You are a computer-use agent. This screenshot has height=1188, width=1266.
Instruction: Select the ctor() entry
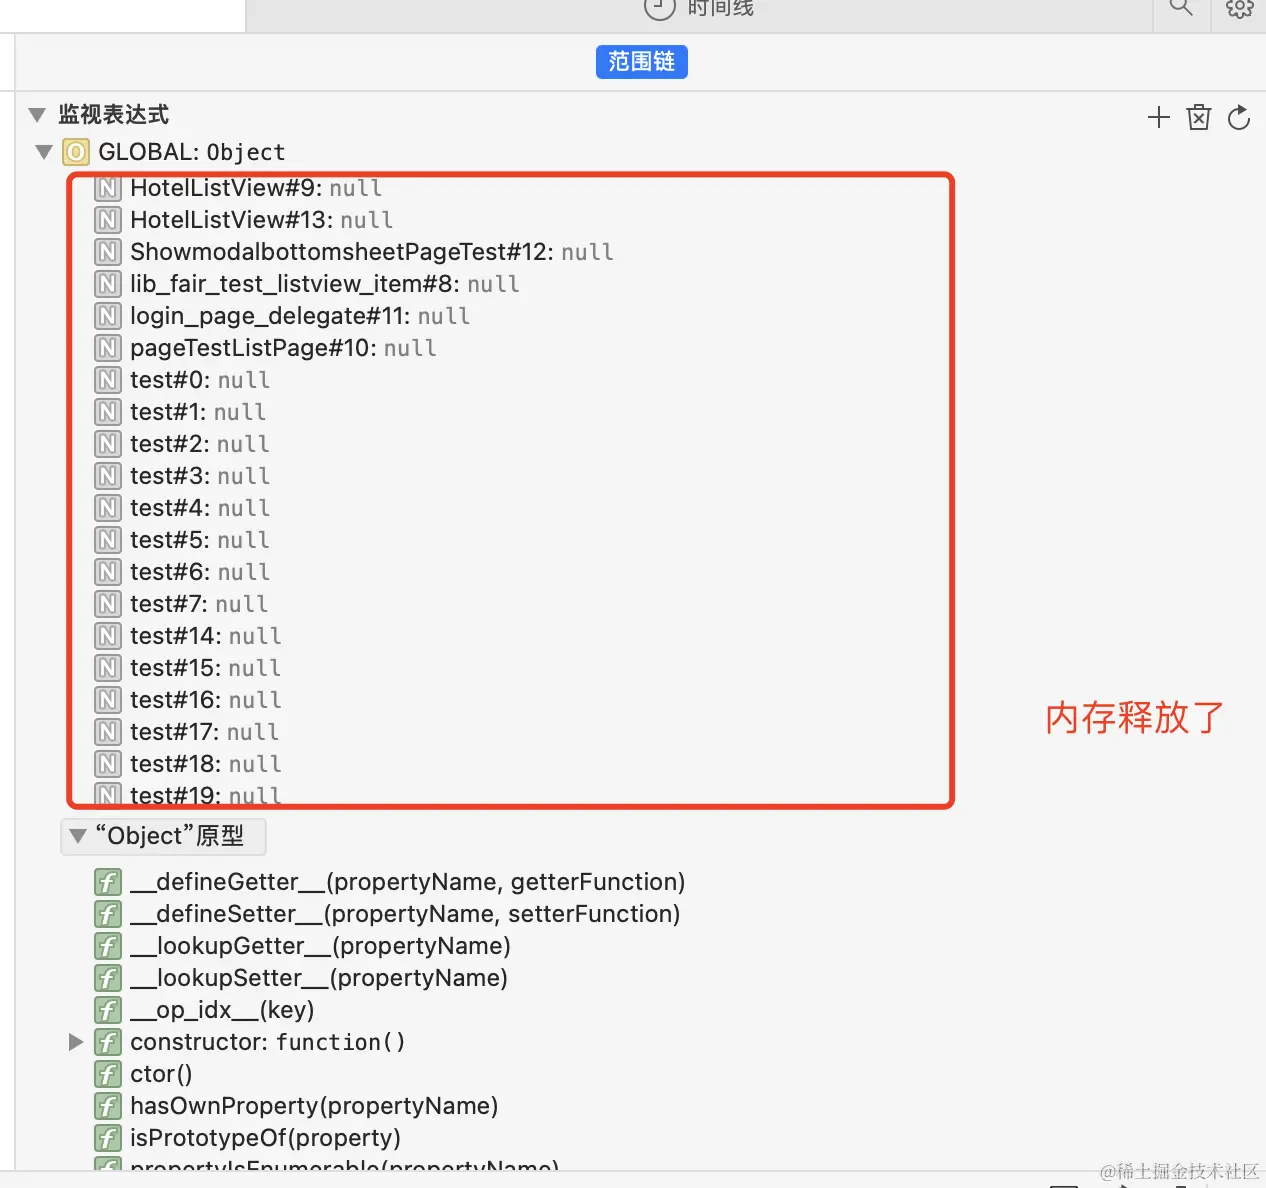[144, 1074]
